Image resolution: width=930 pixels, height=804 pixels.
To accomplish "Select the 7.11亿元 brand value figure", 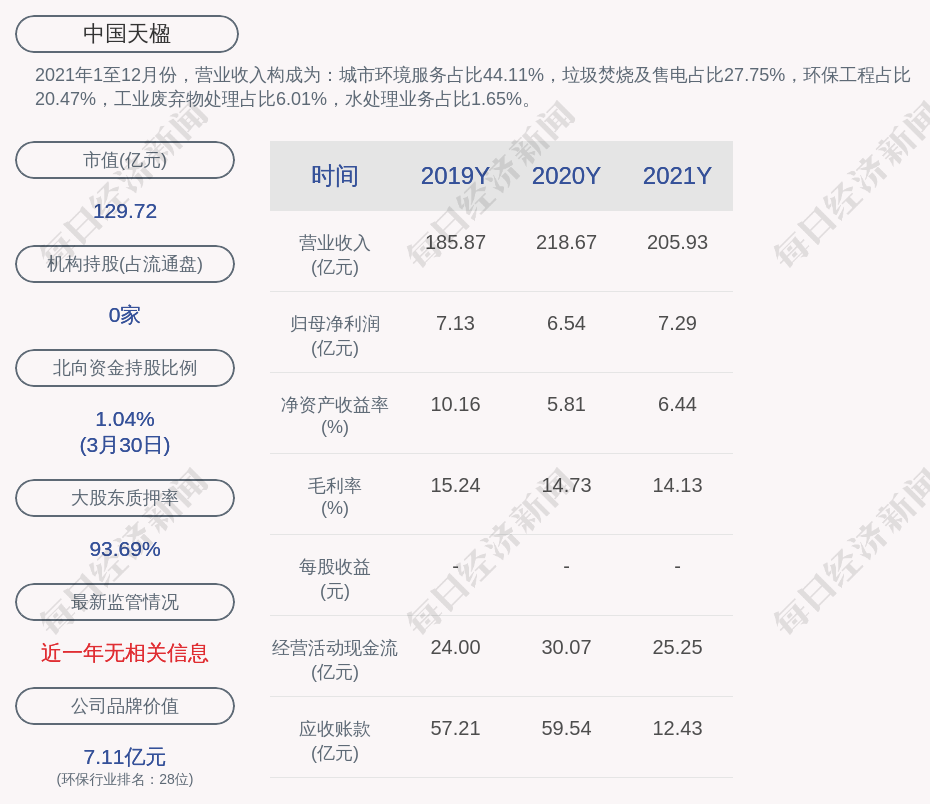I will [125, 757].
